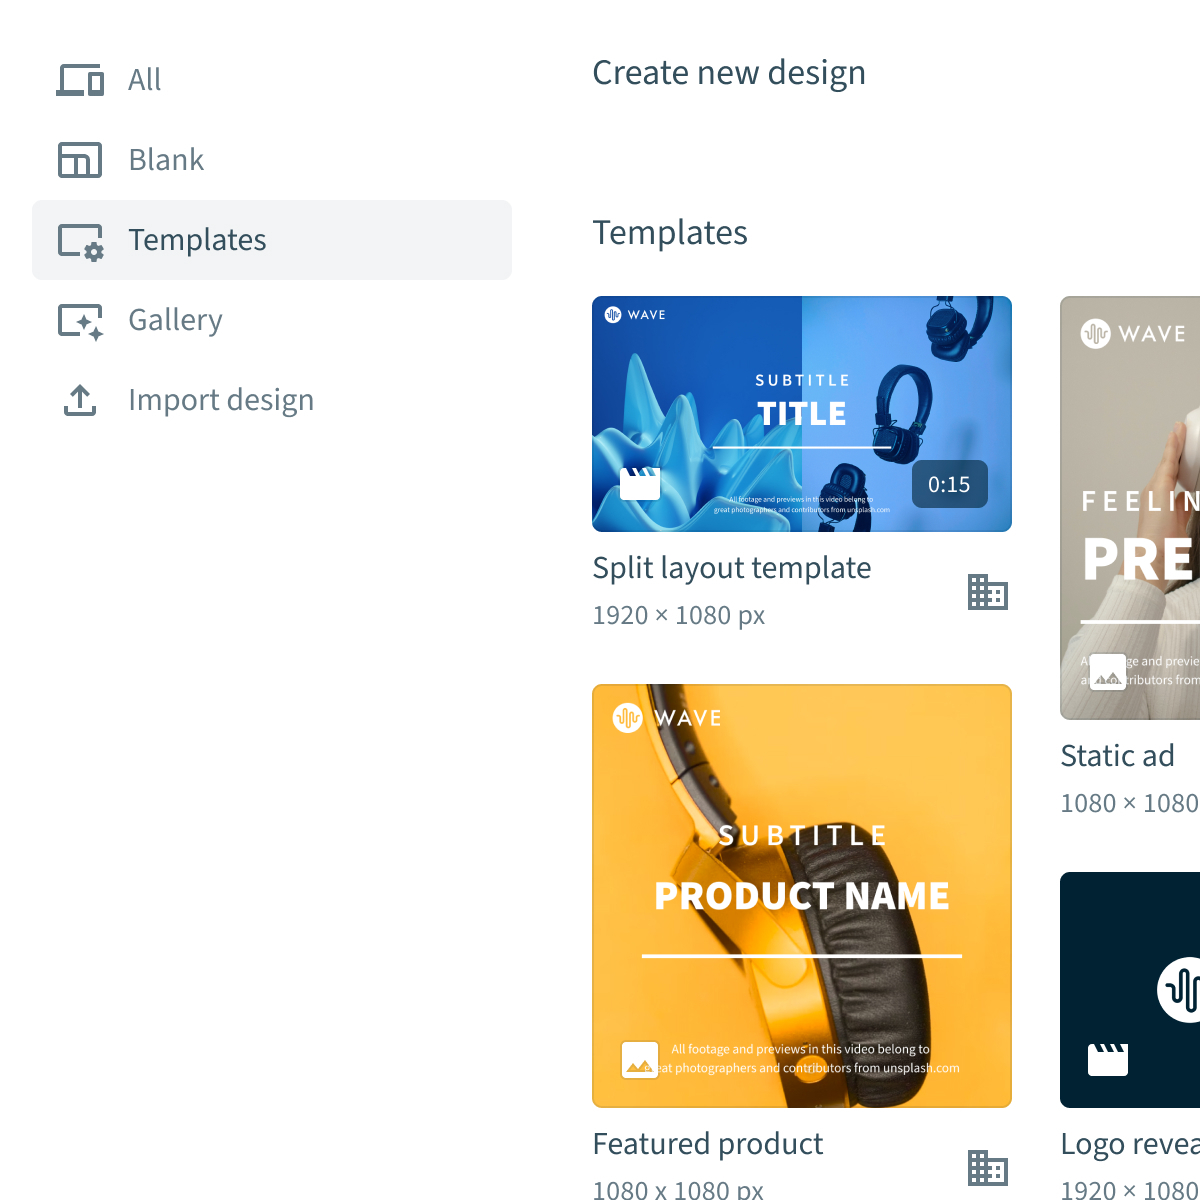Image resolution: width=1200 pixels, height=1200 pixels.
Task: Open the Split layout template link
Action: point(731,567)
